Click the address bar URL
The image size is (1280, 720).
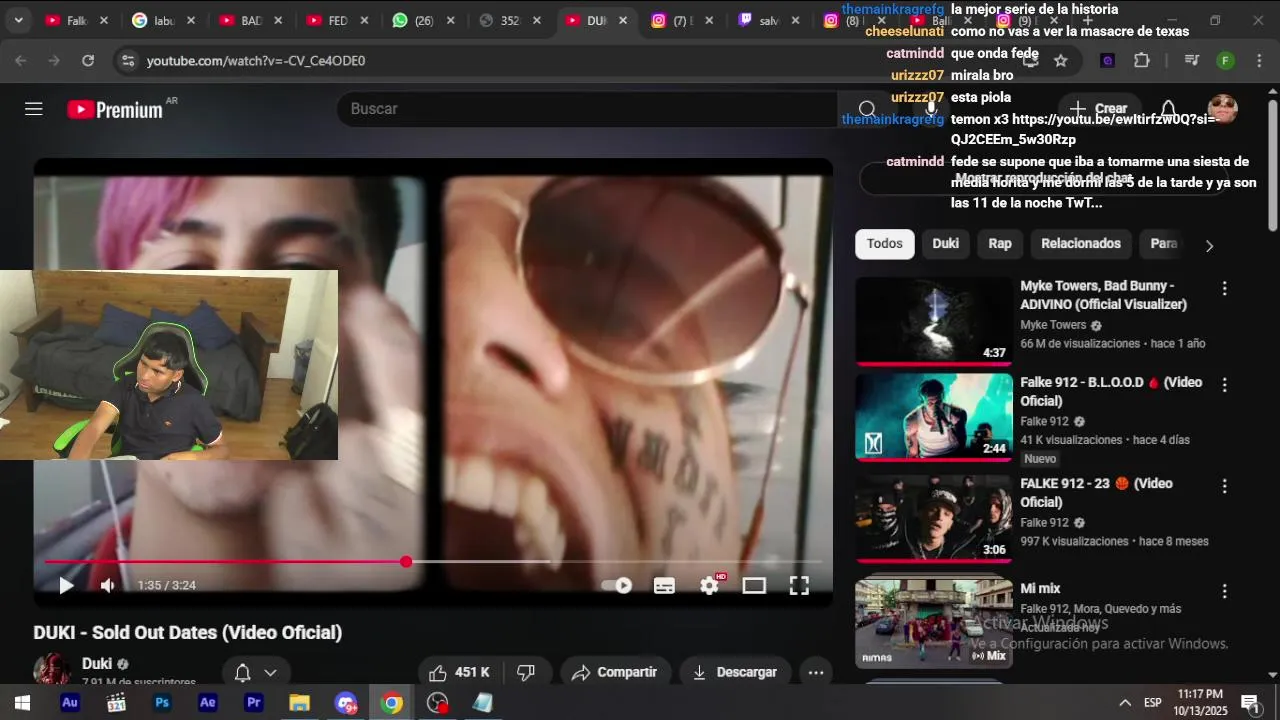(256, 61)
